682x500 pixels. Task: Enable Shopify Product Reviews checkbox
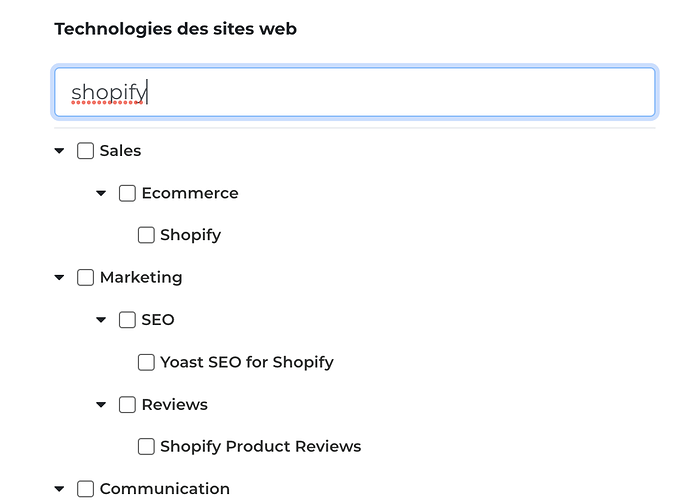tap(146, 447)
